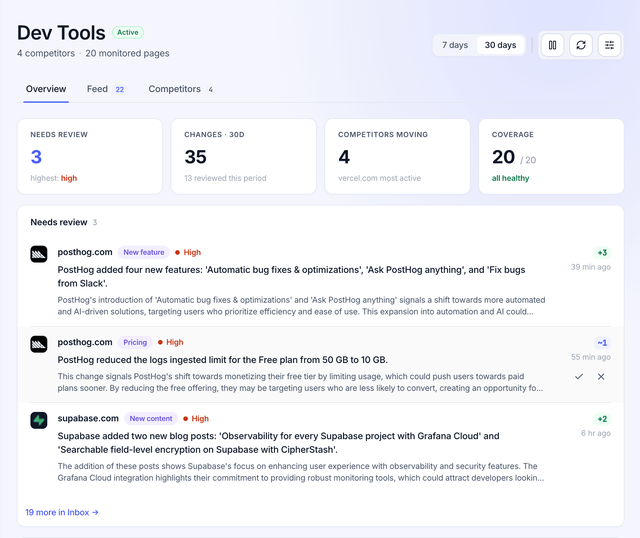Open the Feed tab
The image size is (640, 538).
point(106,89)
